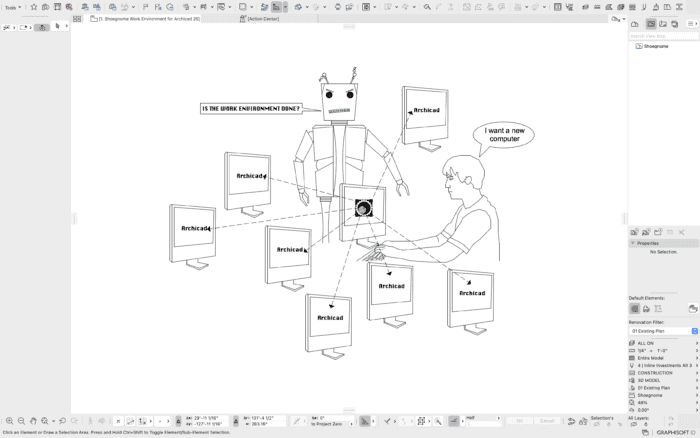Close the Properties panel with X icon
Viewport: 700px width, 438px height.
tap(681, 232)
